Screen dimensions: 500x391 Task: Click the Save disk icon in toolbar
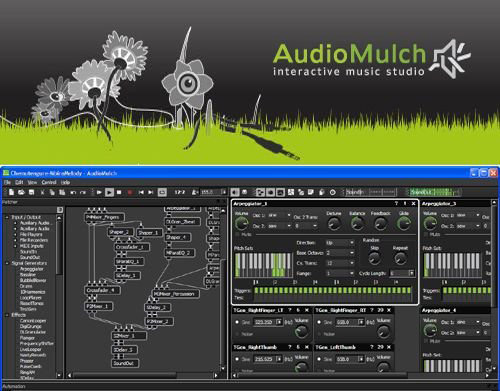(x=32, y=192)
